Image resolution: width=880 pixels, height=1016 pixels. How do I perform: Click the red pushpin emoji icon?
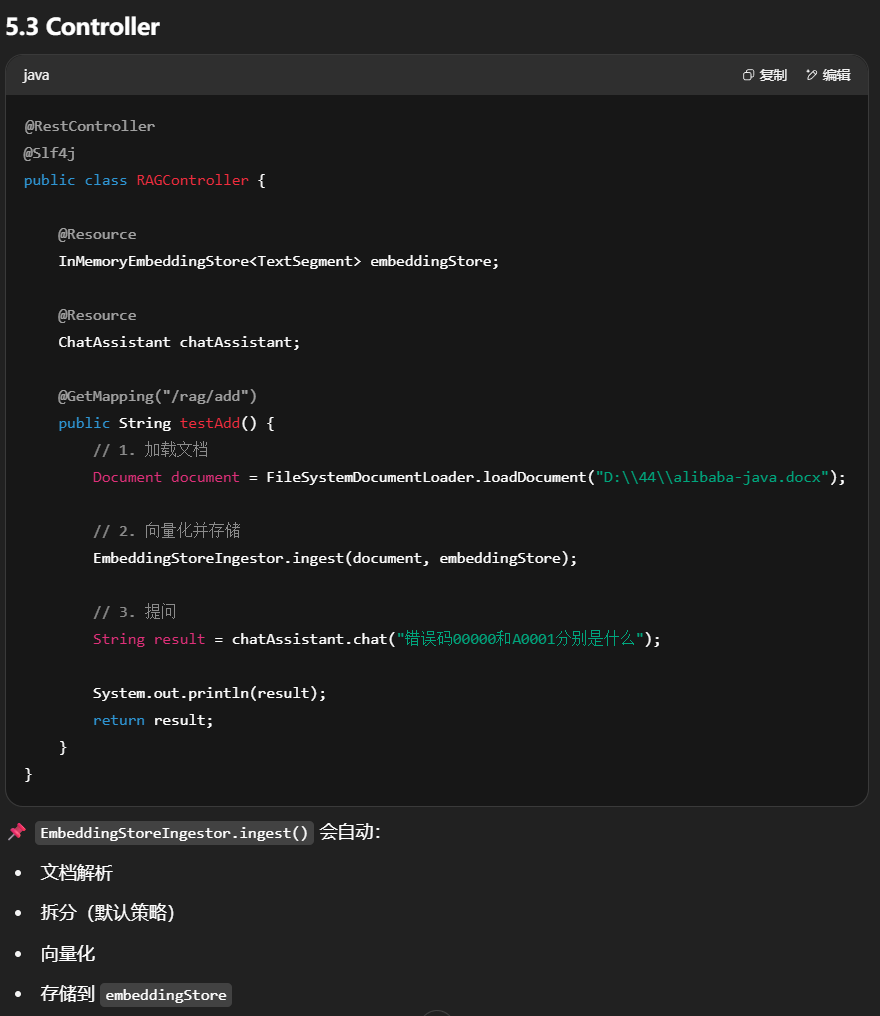click(x=17, y=832)
